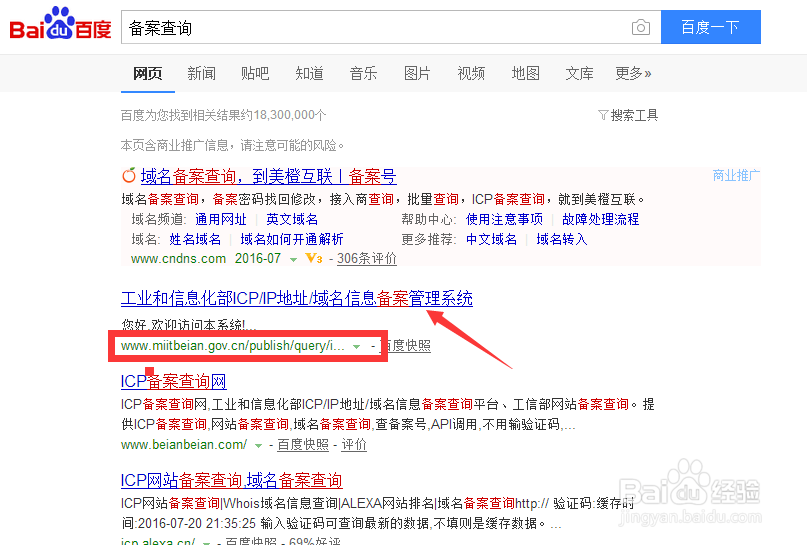The image size is (807, 545).
Task: Open the 英文域名 link
Action: pos(292,219)
